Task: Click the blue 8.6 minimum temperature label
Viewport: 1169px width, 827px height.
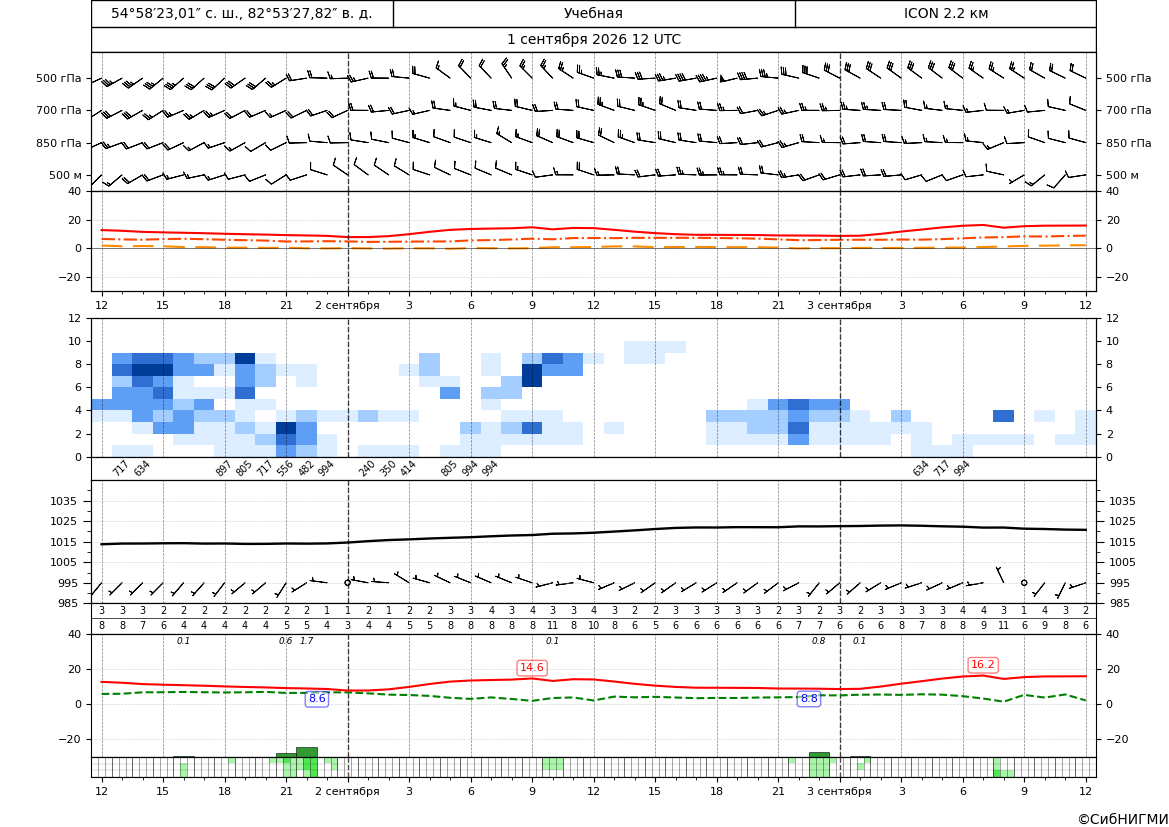Action: 317,699
